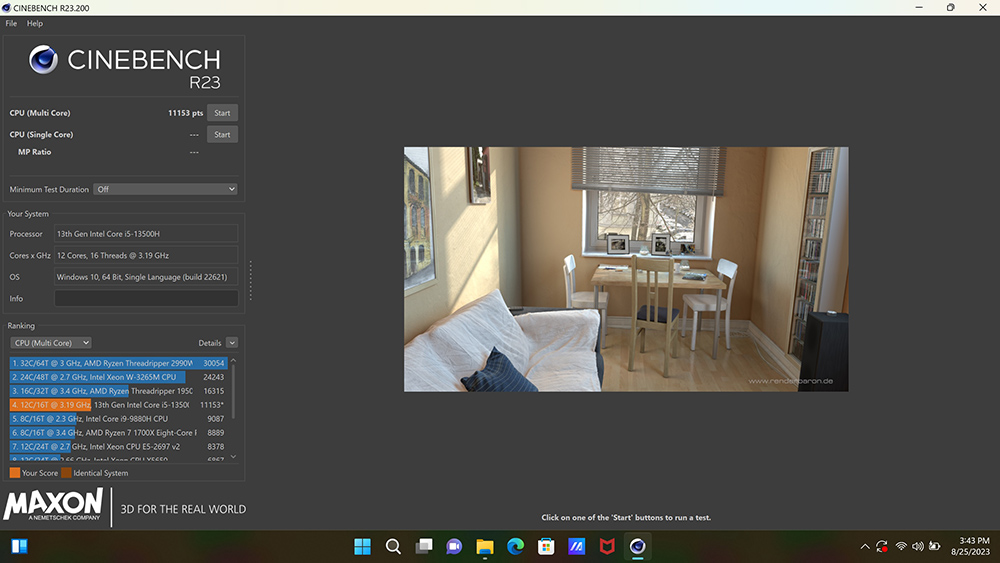
Task: Select ranking row AMD Ryzen Threadripper 2990W
Action: [x=118, y=363]
